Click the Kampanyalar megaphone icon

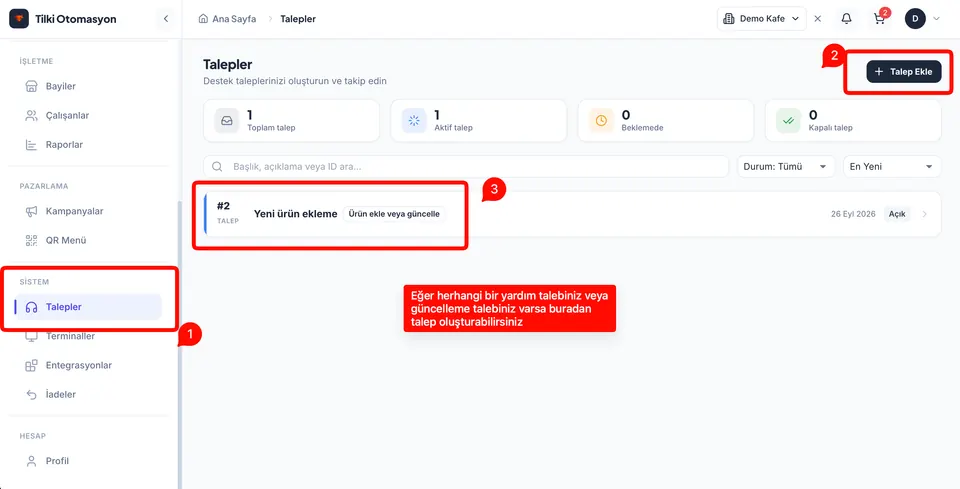tap(31, 211)
